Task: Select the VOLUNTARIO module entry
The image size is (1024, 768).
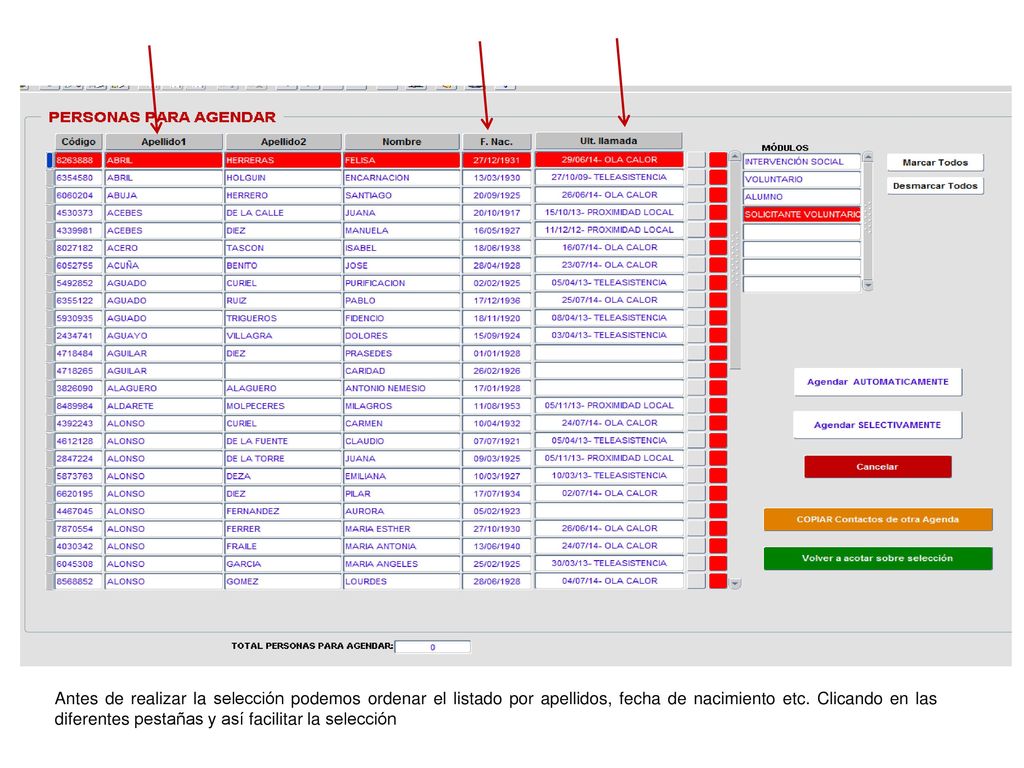Action: click(x=802, y=180)
